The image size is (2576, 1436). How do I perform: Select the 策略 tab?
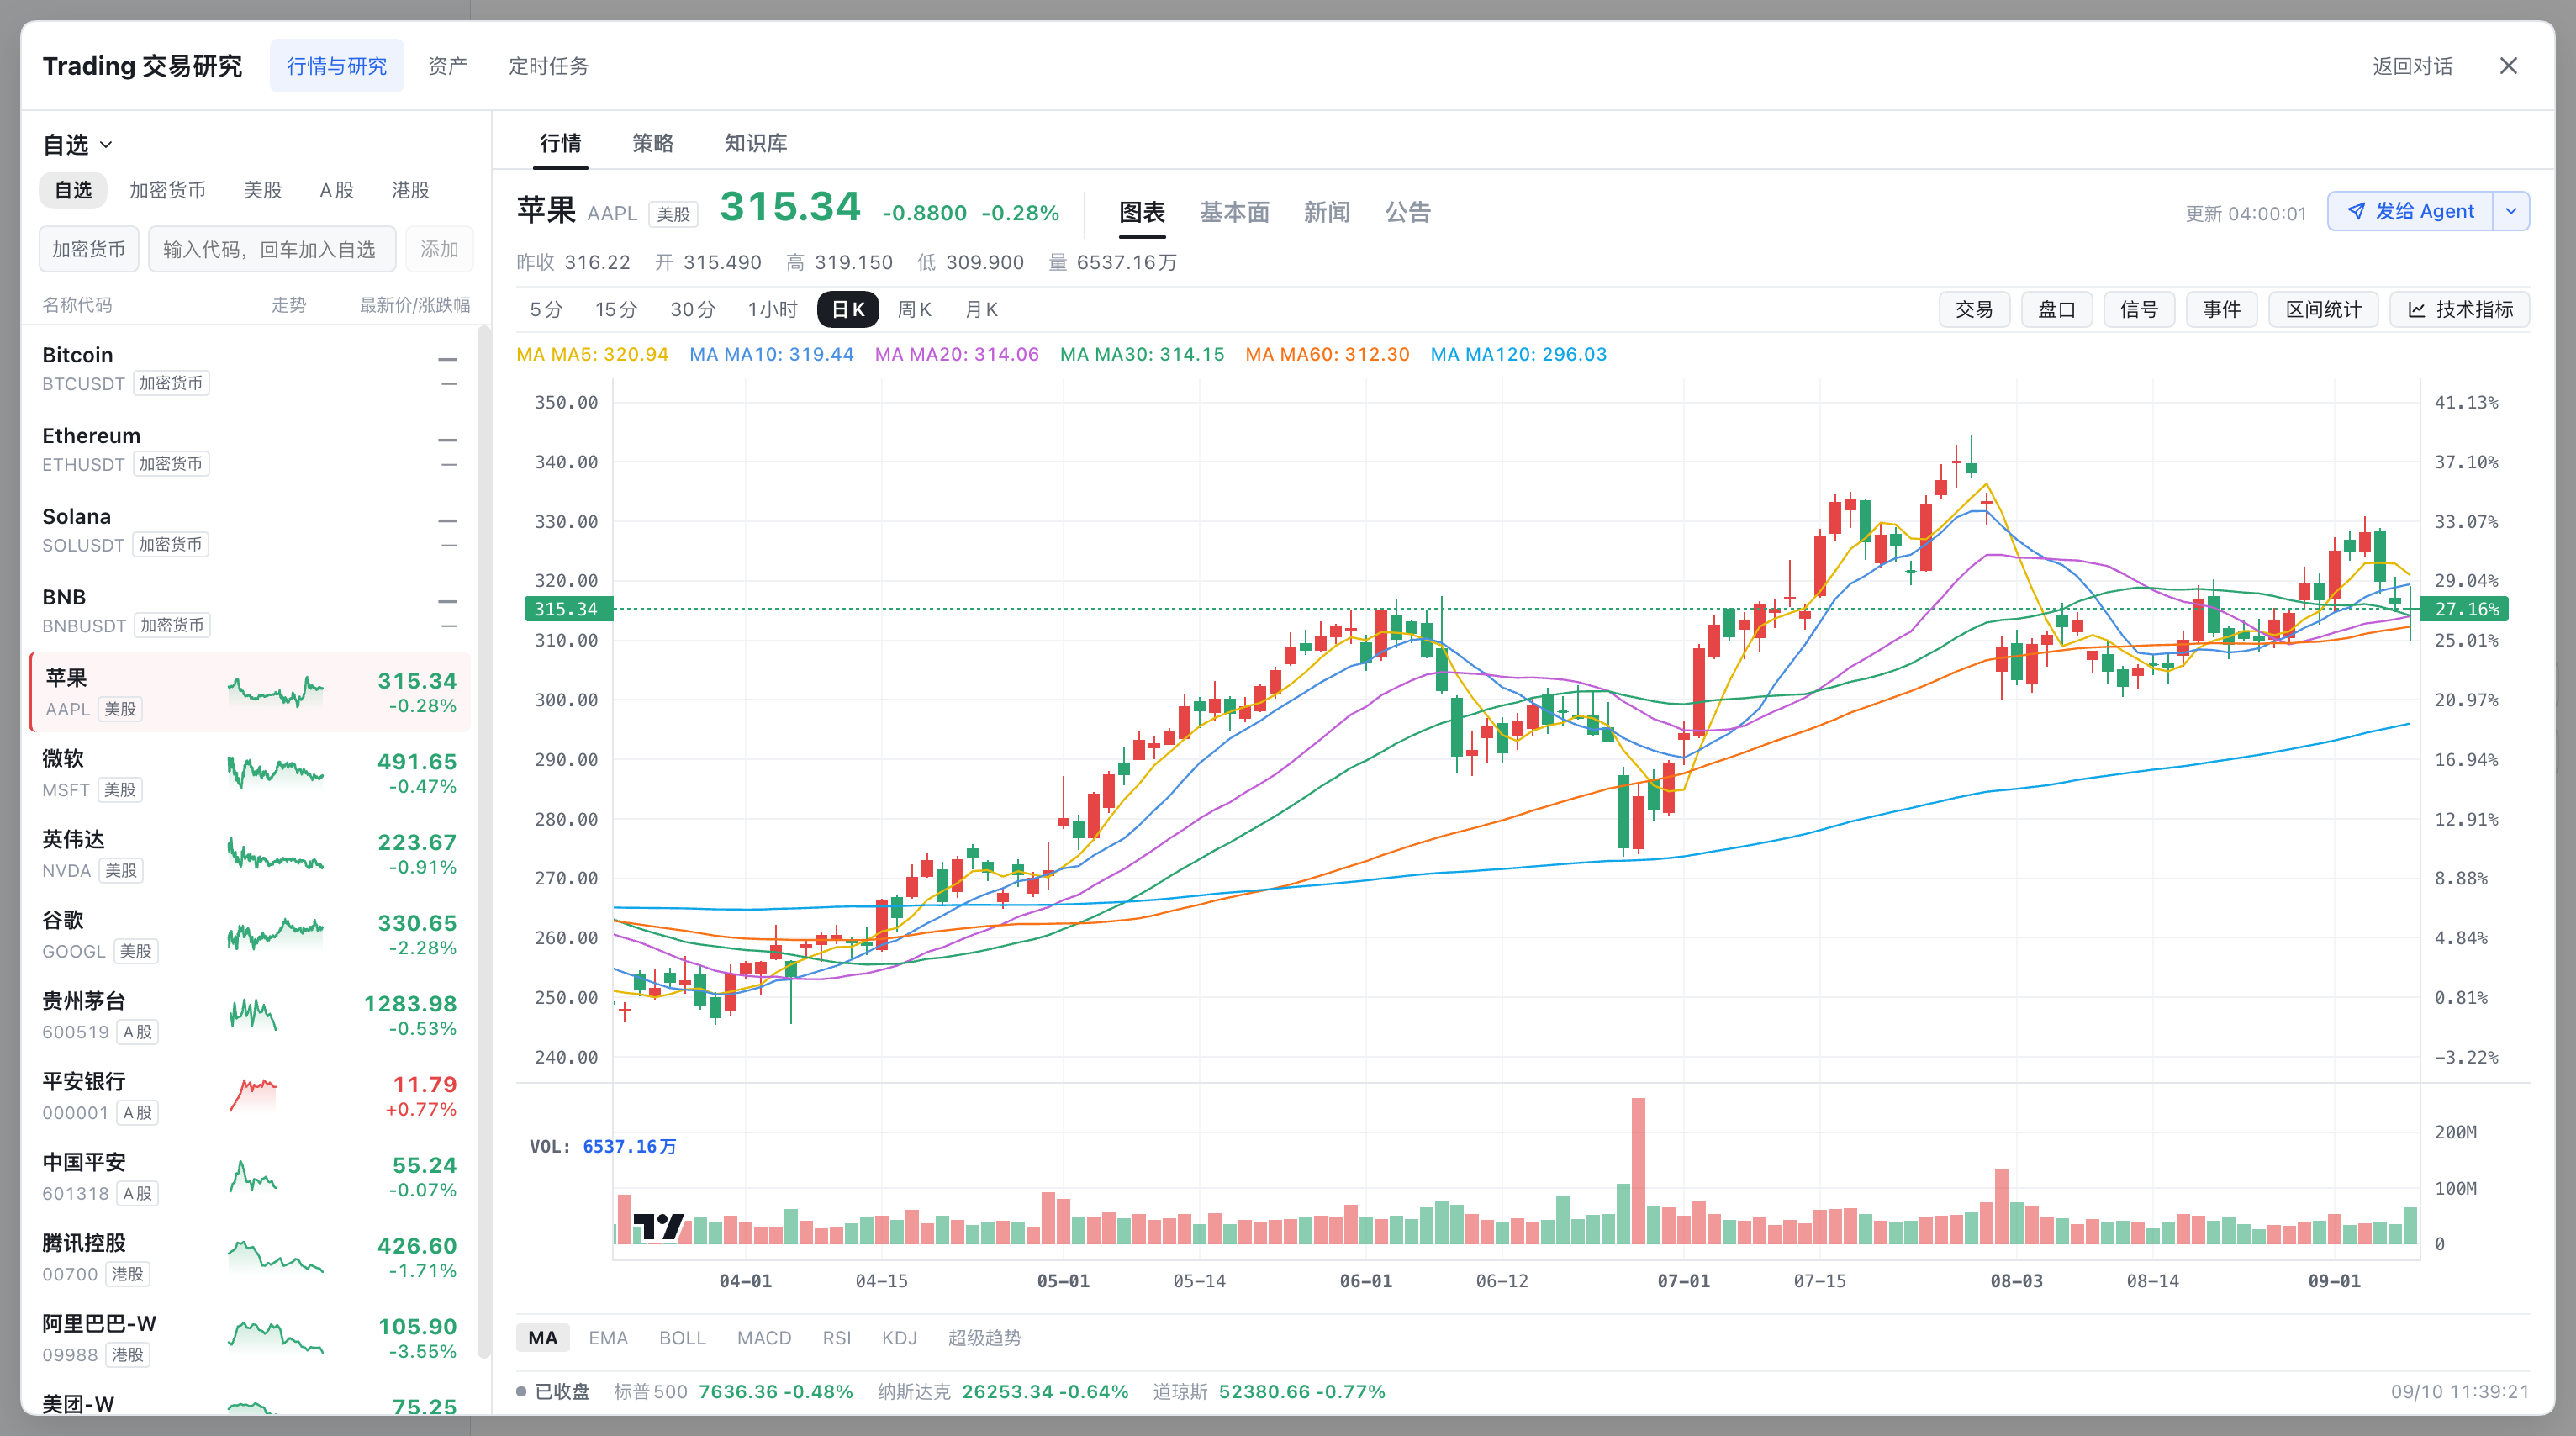pyautogui.click(x=653, y=143)
